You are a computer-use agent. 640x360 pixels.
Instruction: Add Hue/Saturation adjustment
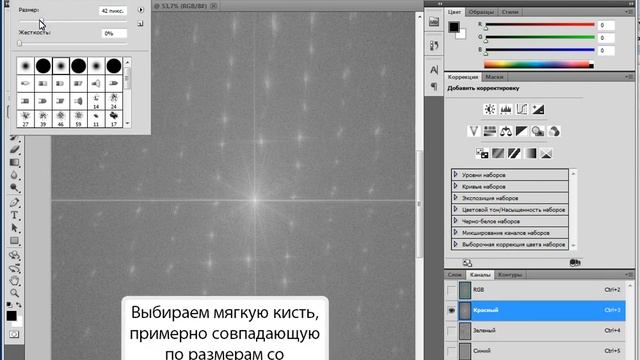point(489,131)
